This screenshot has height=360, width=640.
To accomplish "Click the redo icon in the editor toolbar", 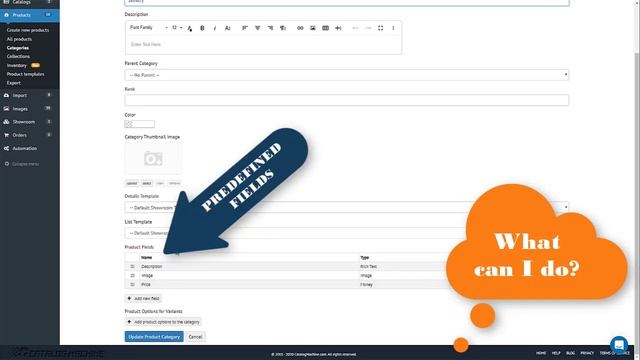I will click(x=368, y=28).
